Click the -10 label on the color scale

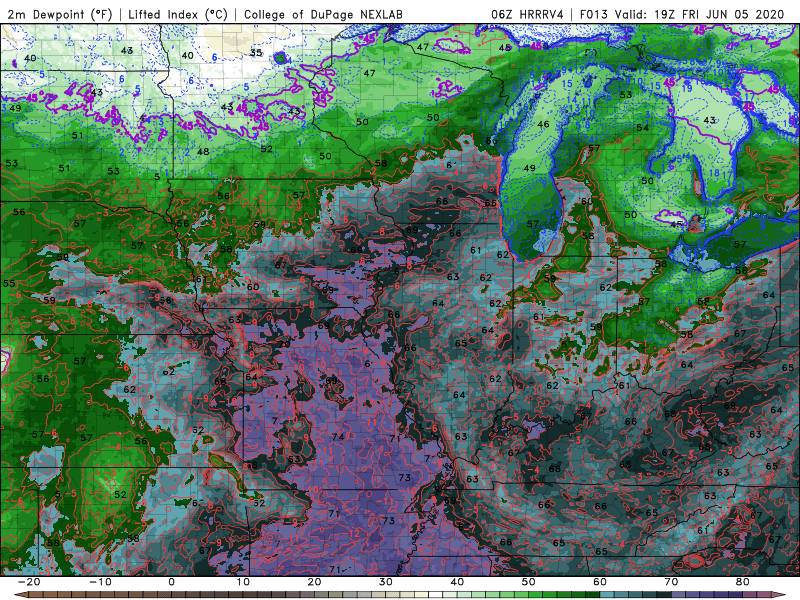100,582
